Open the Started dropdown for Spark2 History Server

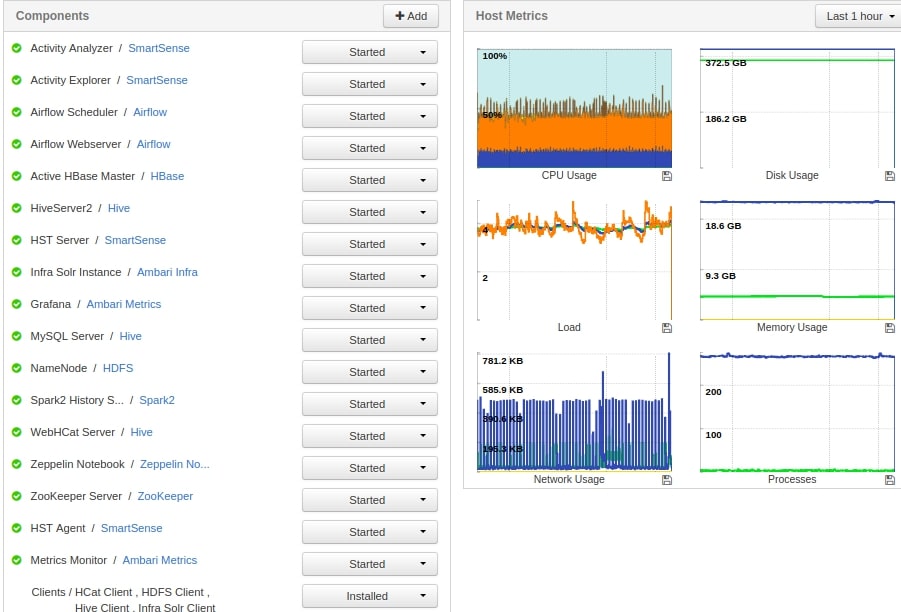[x=369, y=404]
